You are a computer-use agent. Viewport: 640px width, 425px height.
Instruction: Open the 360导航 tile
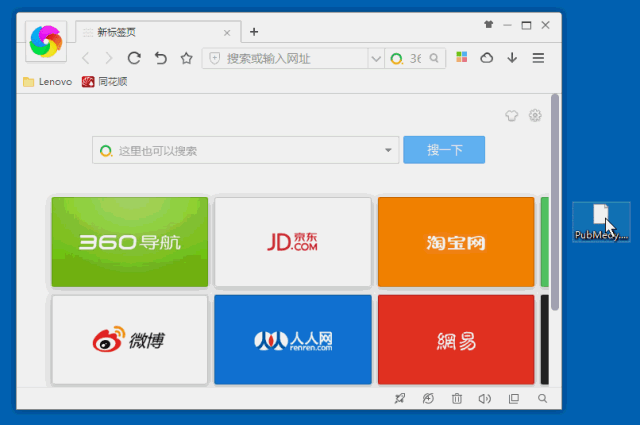130,242
